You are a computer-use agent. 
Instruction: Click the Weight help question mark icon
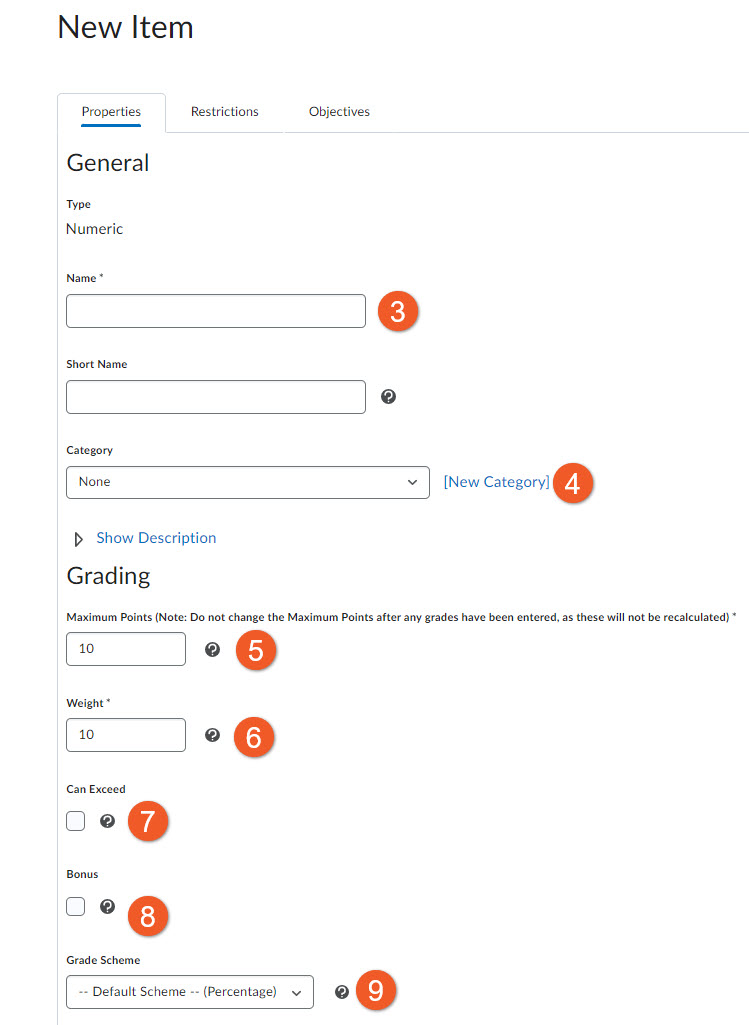212,735
